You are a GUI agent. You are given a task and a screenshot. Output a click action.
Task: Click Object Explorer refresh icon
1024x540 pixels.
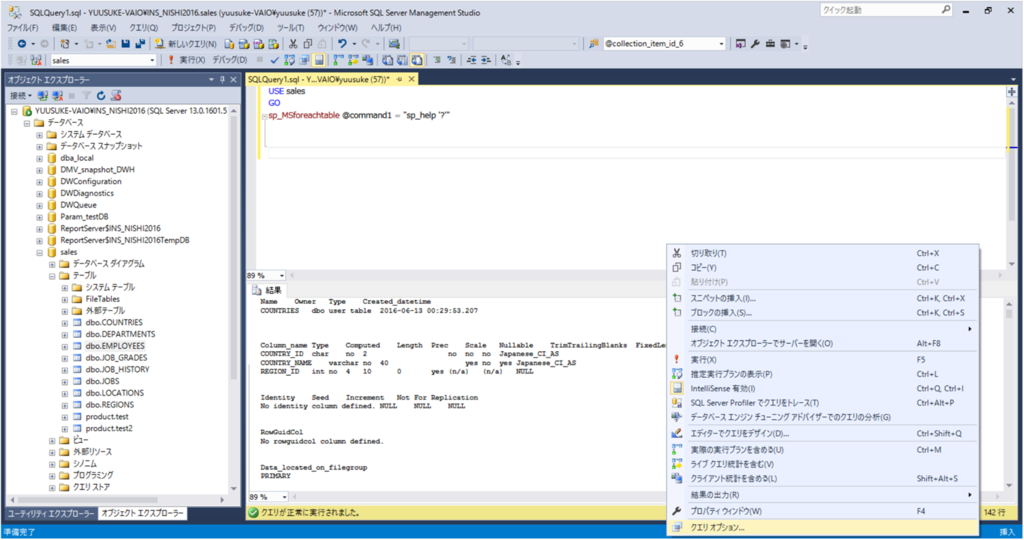coord(101,95)
